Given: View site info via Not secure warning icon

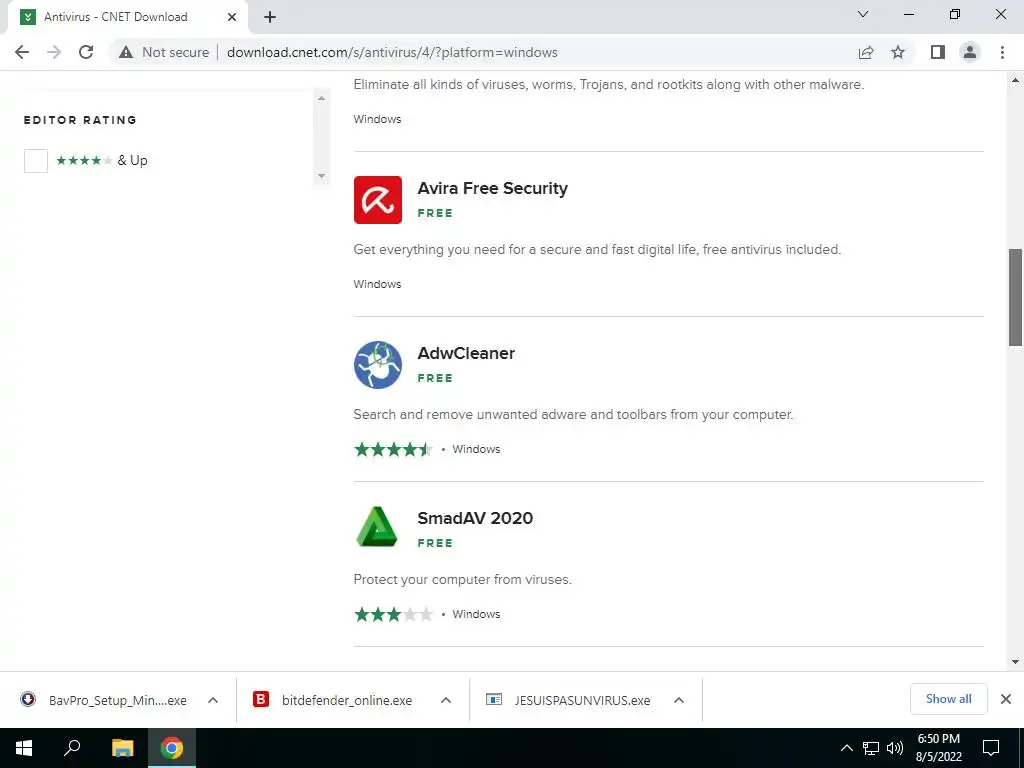Looking at the screenshot, I should (126, 52).
